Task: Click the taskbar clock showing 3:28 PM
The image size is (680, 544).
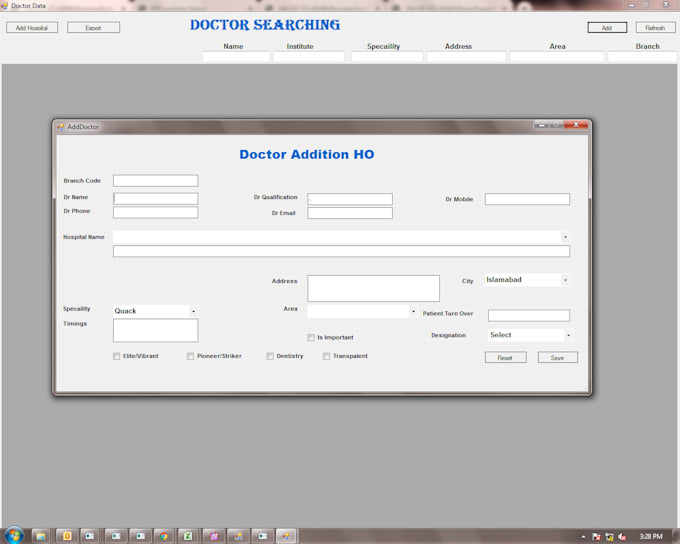Action: pos(651,537)
